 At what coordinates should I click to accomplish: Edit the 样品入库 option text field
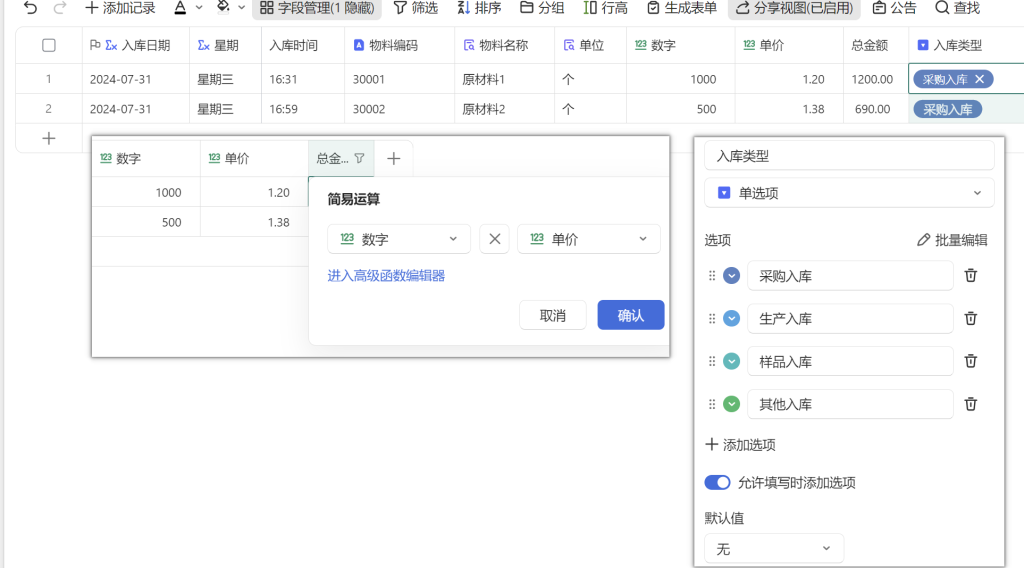850,361
